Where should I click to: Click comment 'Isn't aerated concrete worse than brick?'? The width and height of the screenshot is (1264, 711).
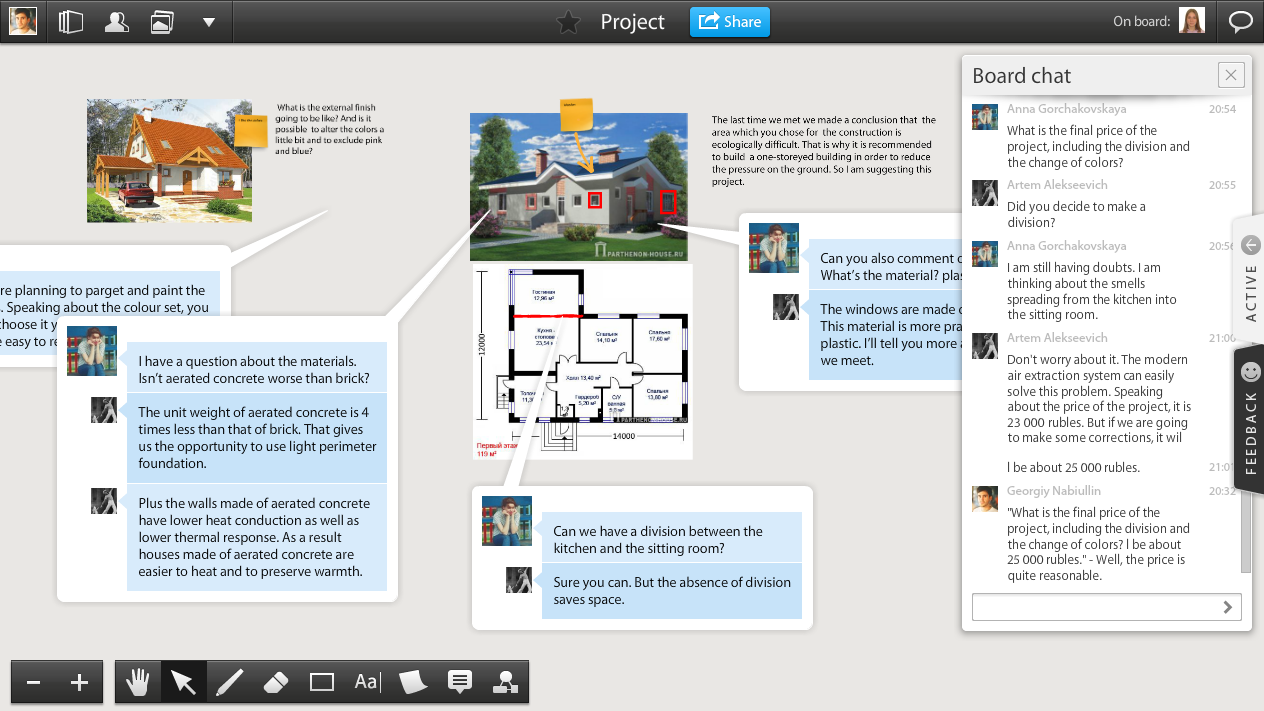(256, 369)
